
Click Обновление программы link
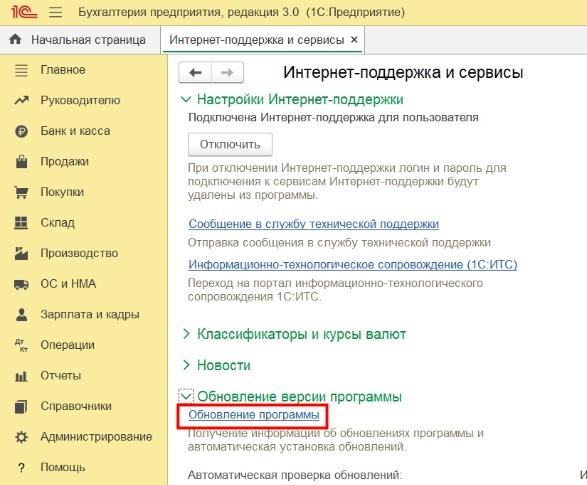(x=254, y=415)
